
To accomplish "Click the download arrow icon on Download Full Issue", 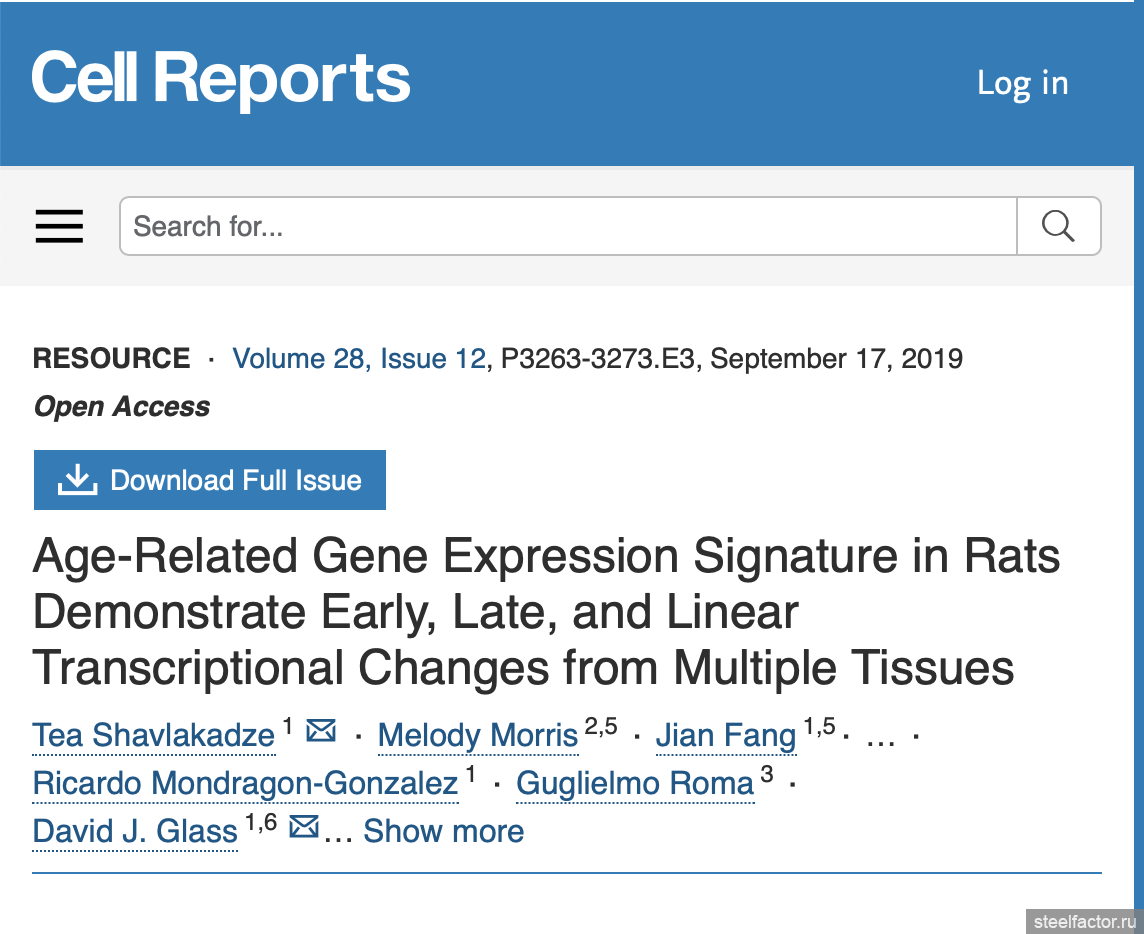I will click(77, 479).
